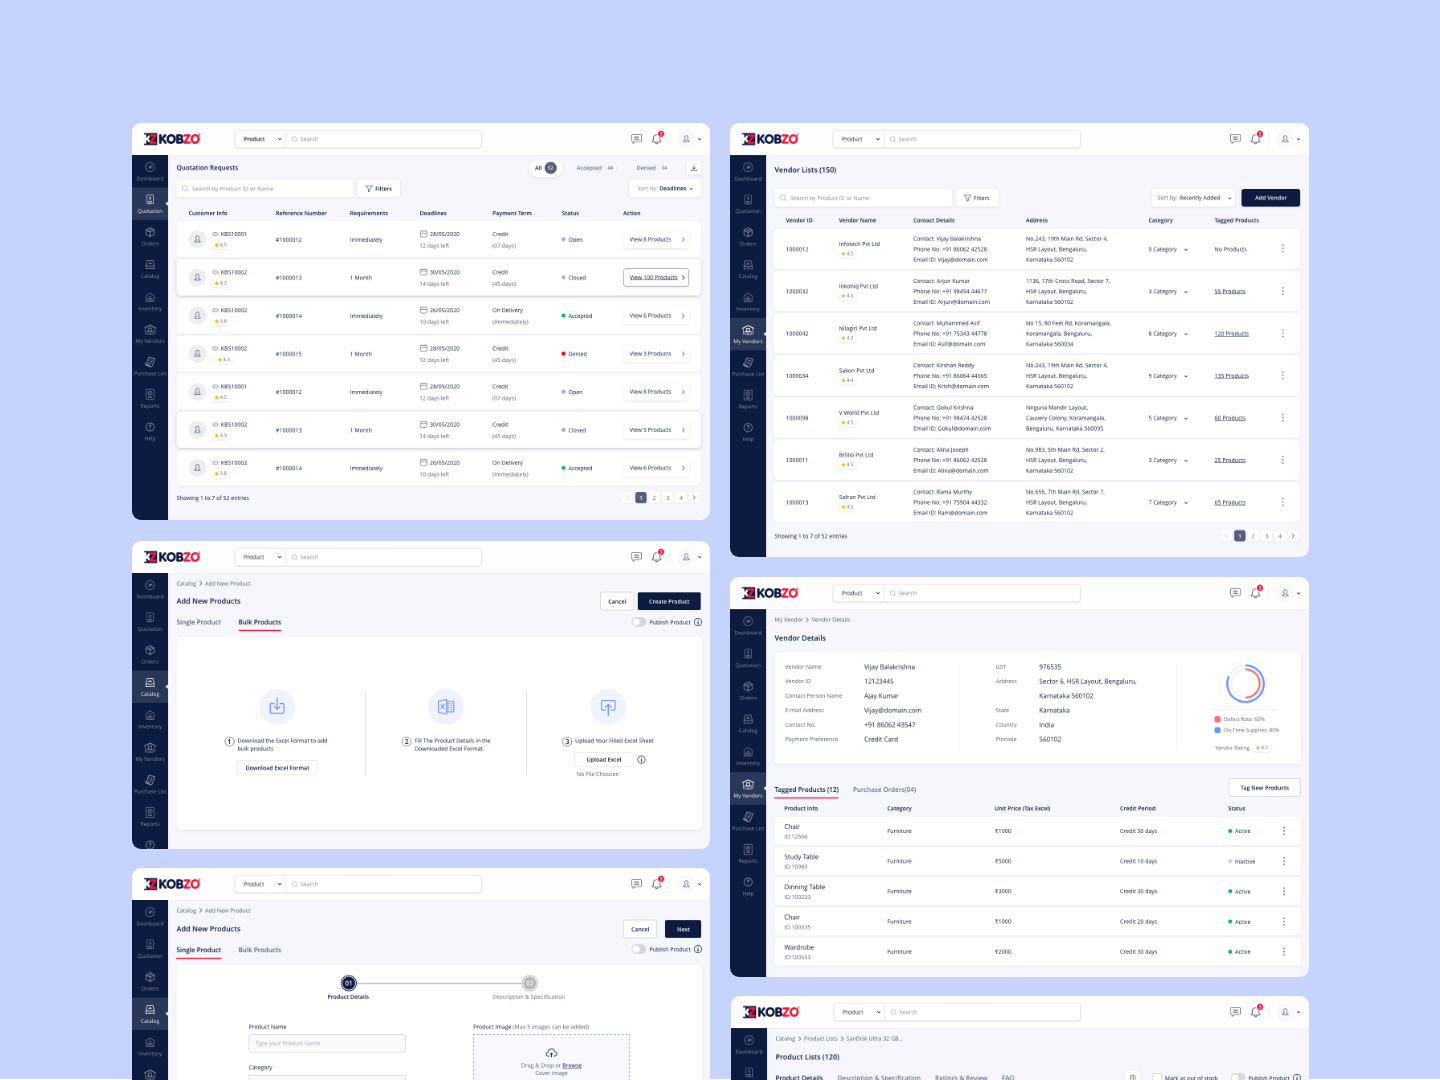Click Product Name input field
1440x1080 pixels.
pyautogui.click(x=327, y=1043)
